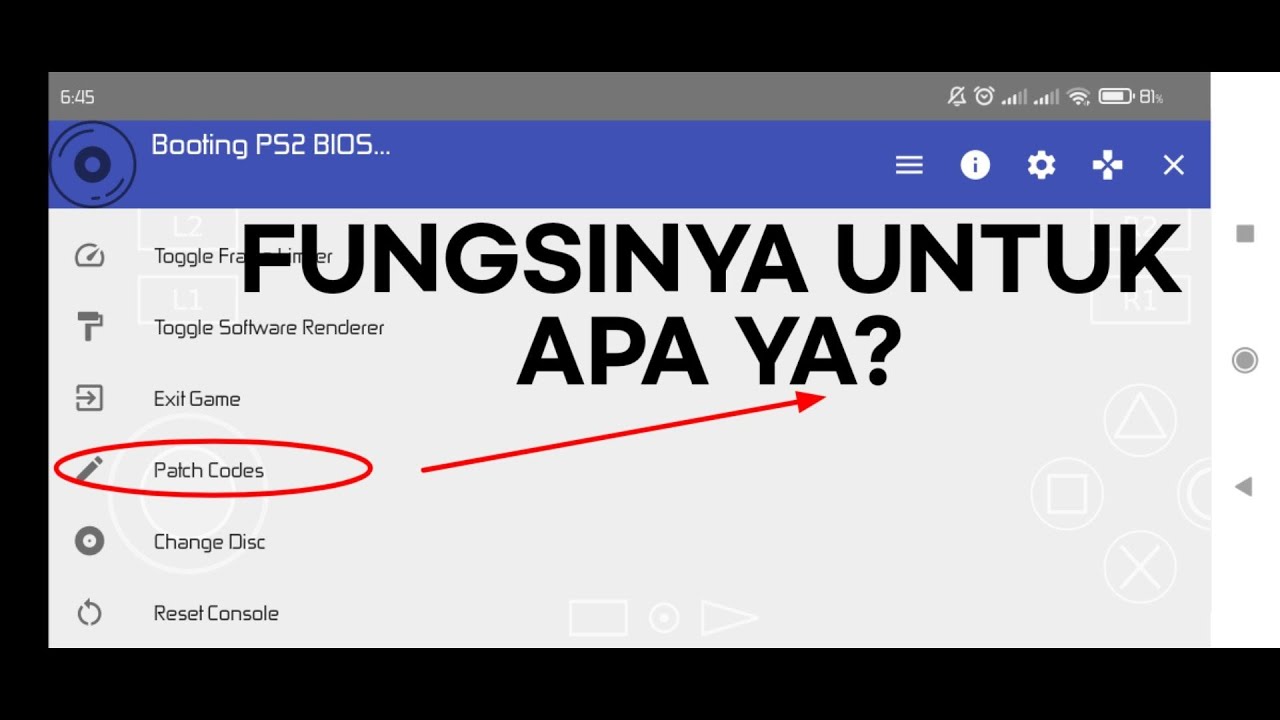The height and width of the screenshot is (720, 1280).
Task: Tap the on-screen analog toggle circle button
Action: (664, 618)
